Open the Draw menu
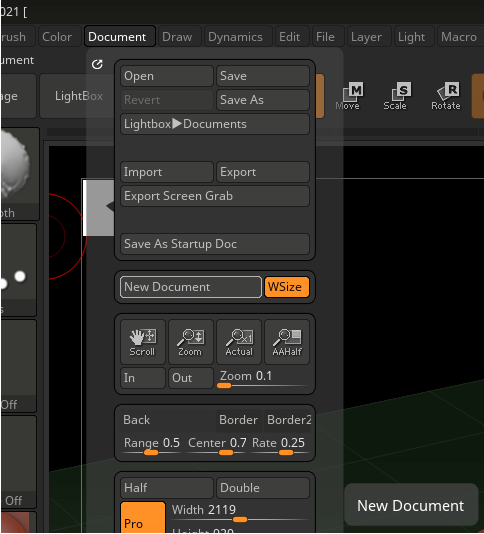The height and width of the screenshot is (534, 484). click(x=177, y=36)
